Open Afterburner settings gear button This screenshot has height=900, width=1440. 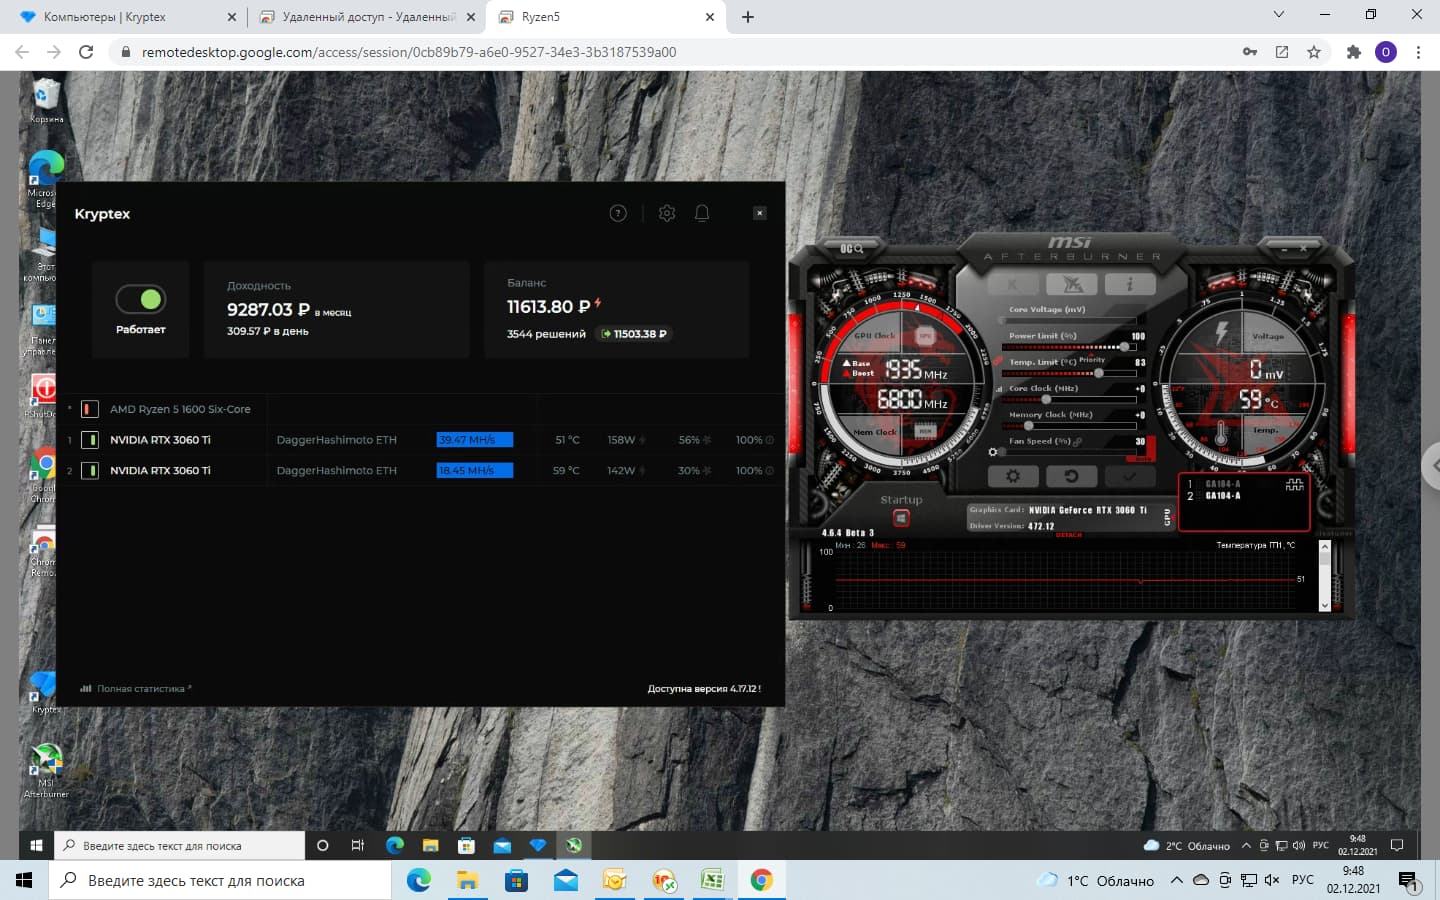pos(1012,476)
